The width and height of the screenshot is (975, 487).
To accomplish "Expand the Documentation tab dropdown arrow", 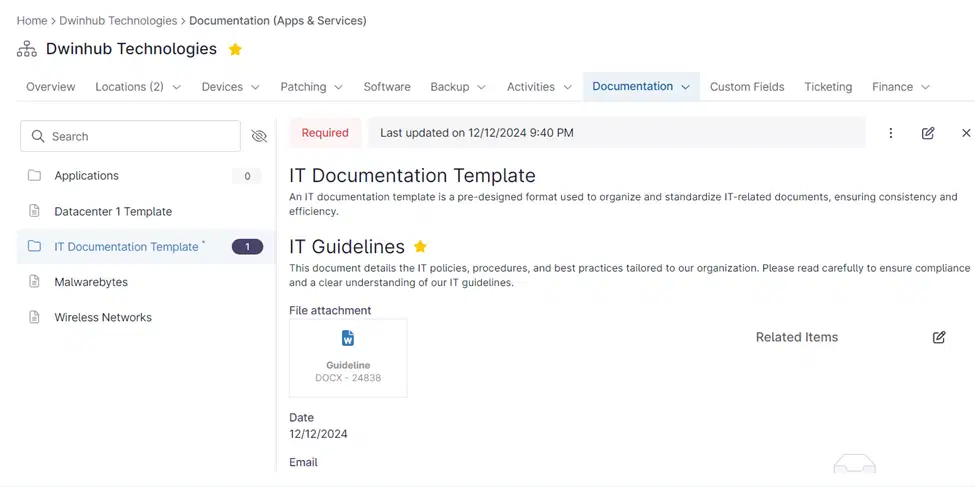I will [x=685, y=87].
